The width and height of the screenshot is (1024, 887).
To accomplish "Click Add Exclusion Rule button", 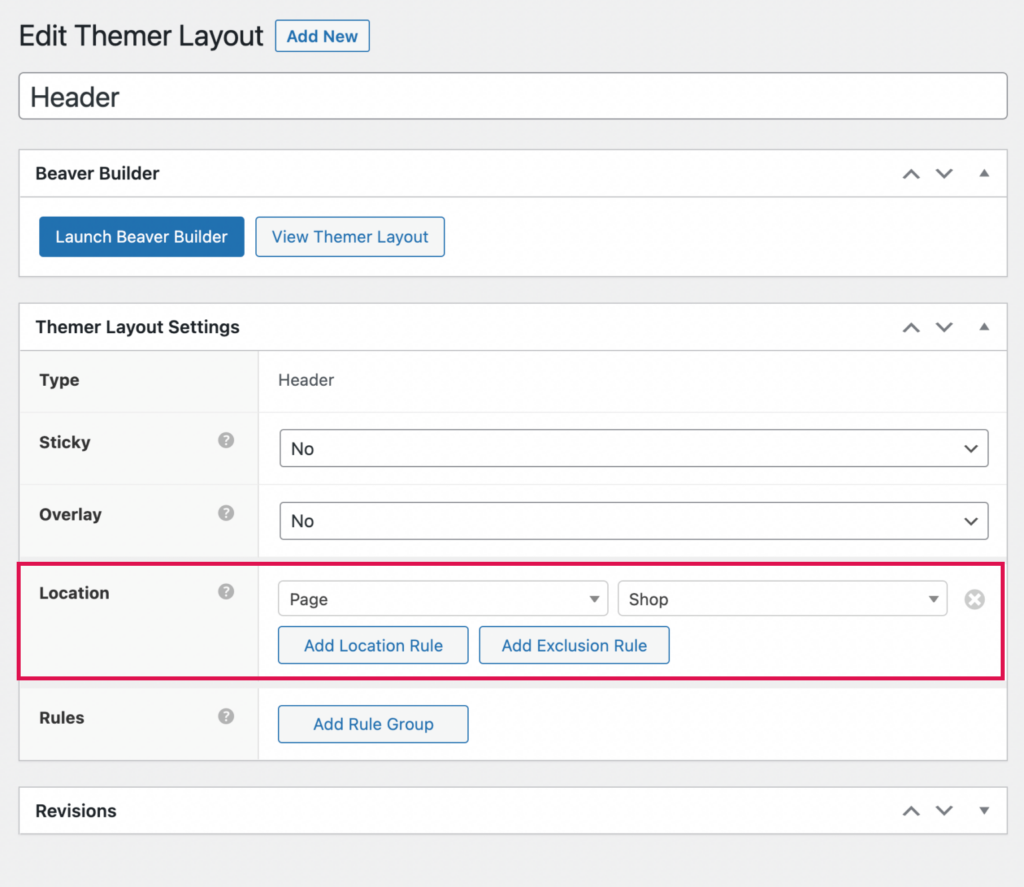I will (x=574, y=645).
